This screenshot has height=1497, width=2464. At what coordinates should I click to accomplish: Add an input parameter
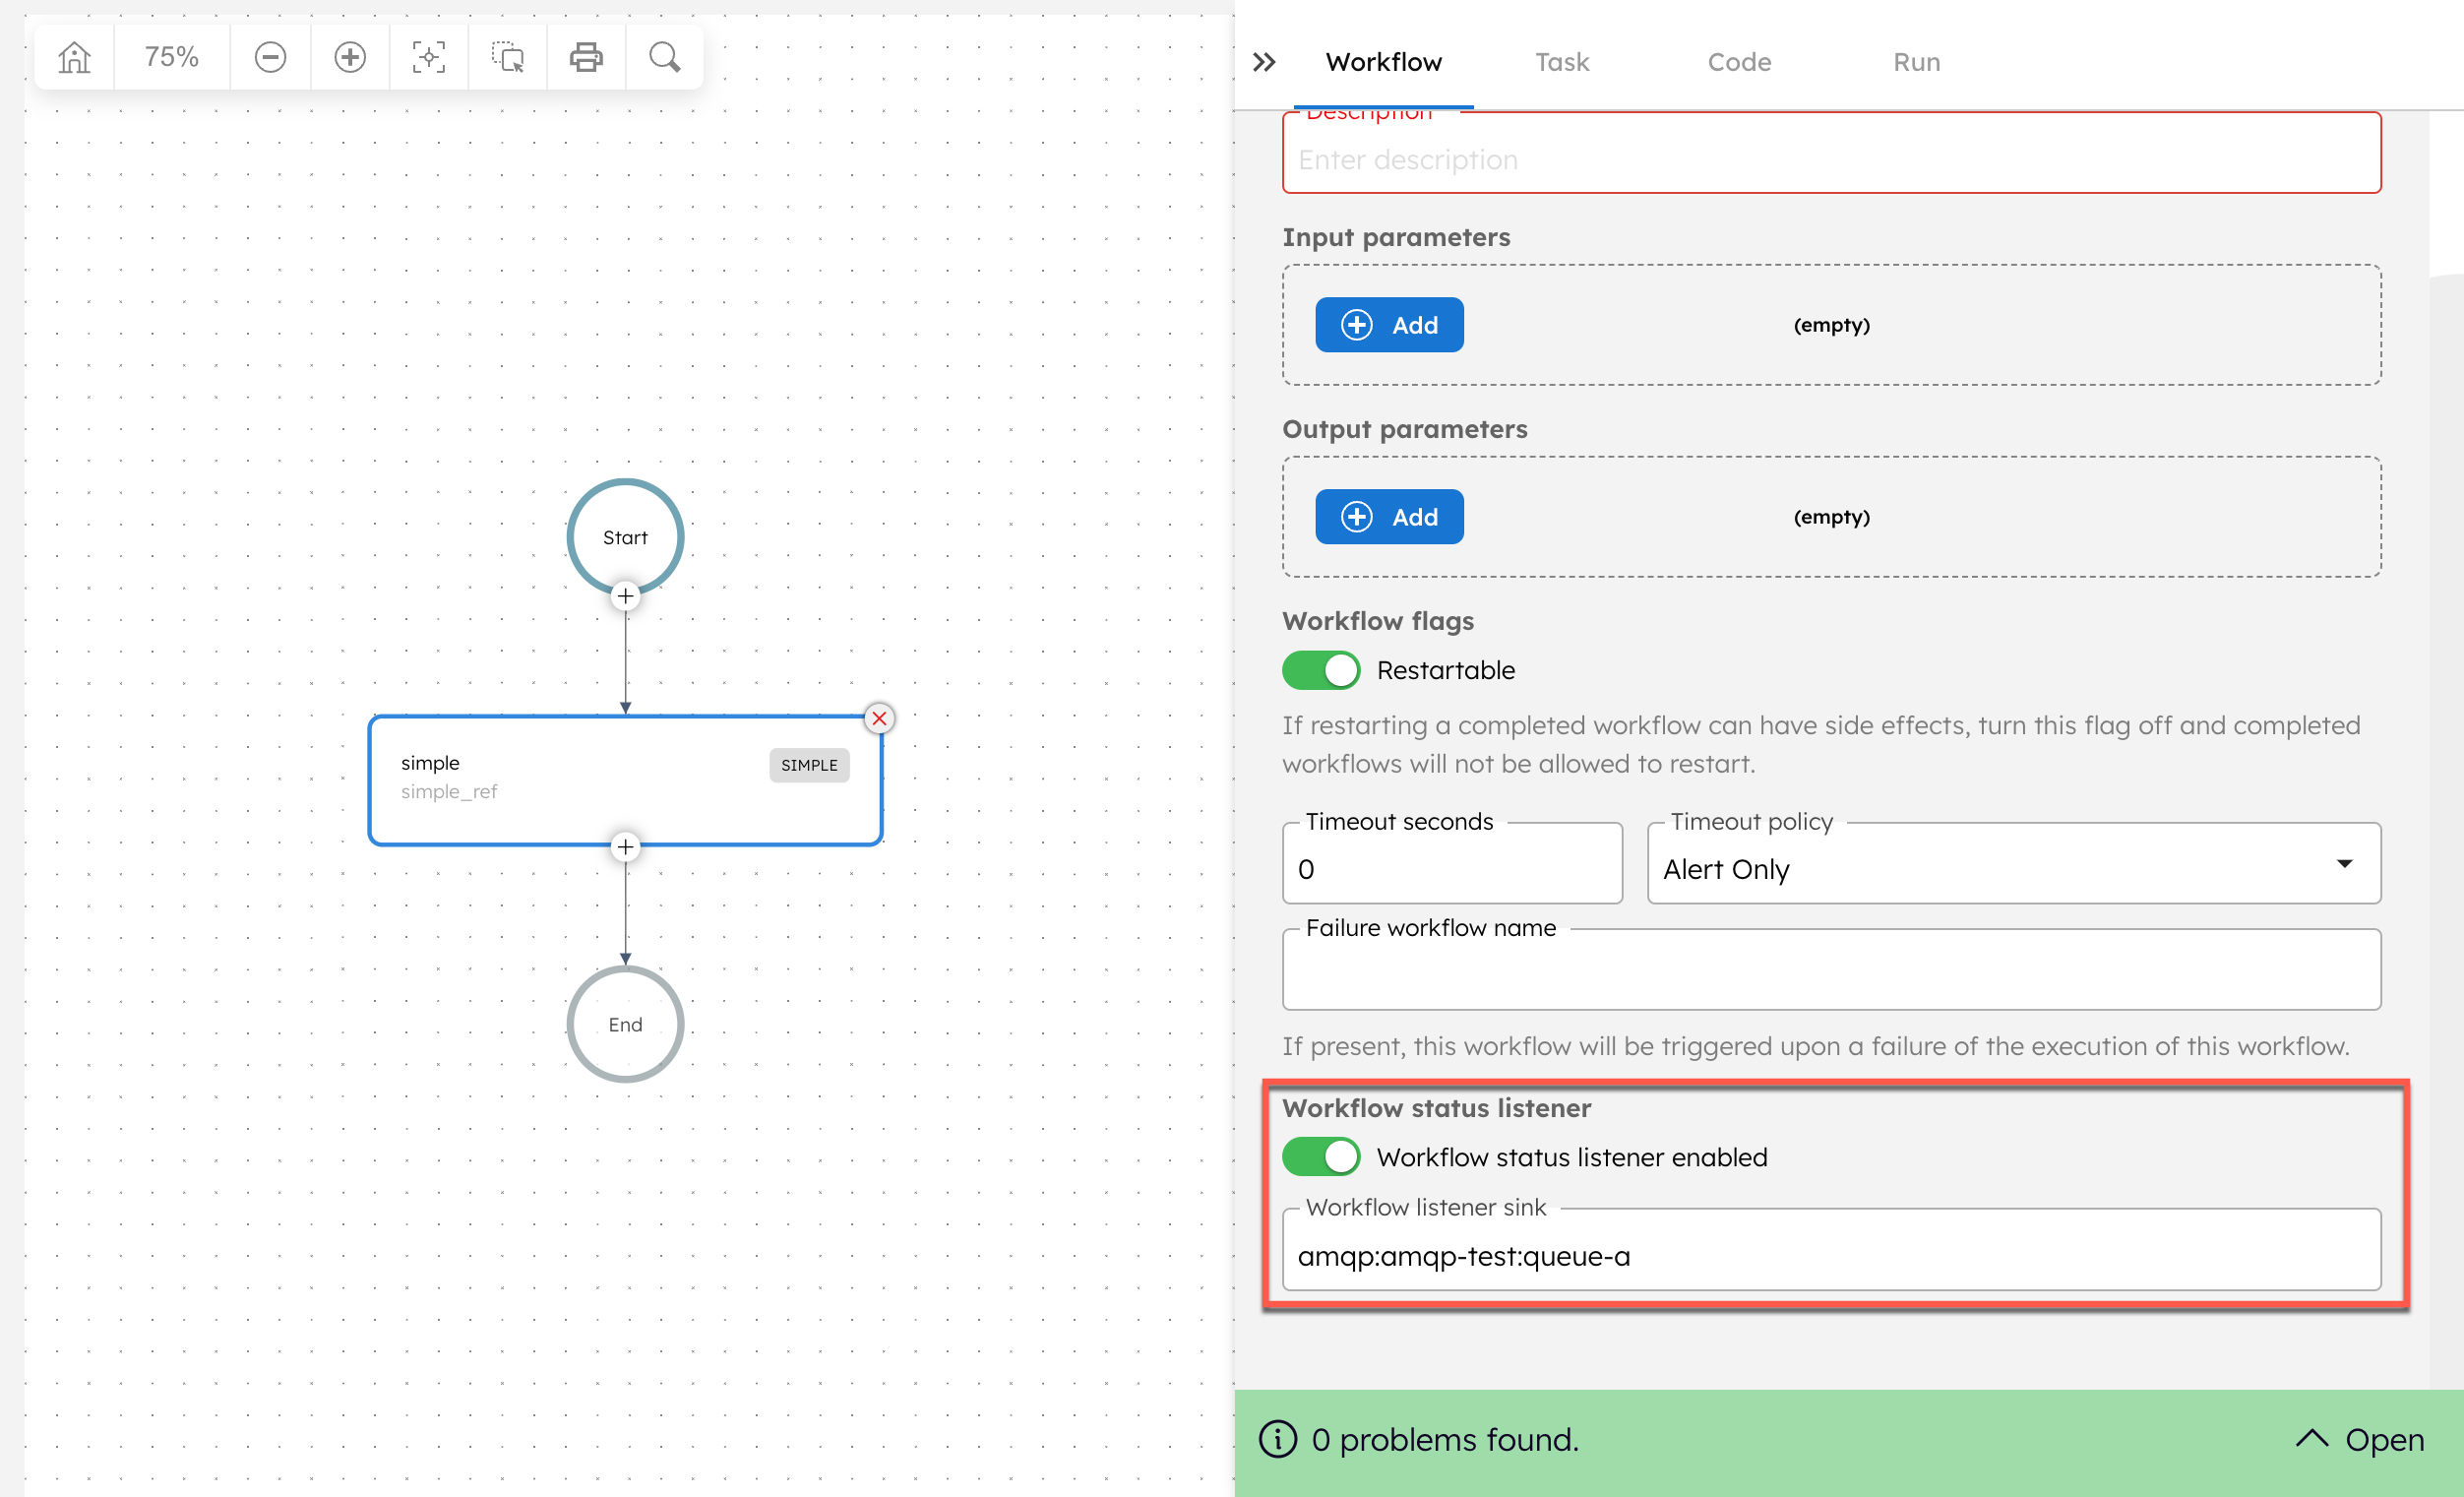pyautogui.click(x=1389, y=324)
